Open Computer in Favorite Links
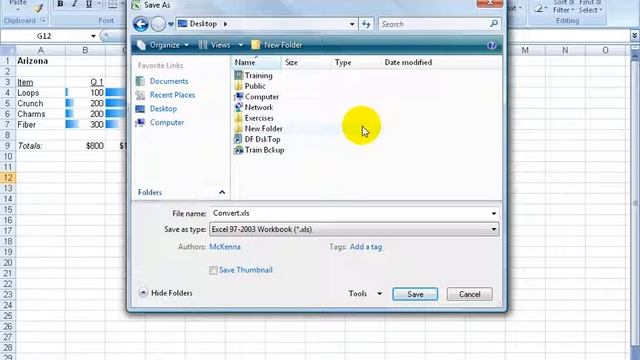 coord(167,122)
